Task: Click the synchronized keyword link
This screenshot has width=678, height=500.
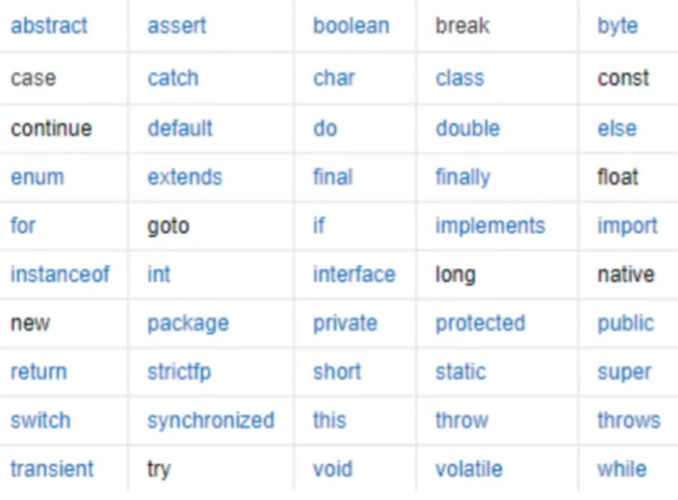Action: [x=211, y=421]
